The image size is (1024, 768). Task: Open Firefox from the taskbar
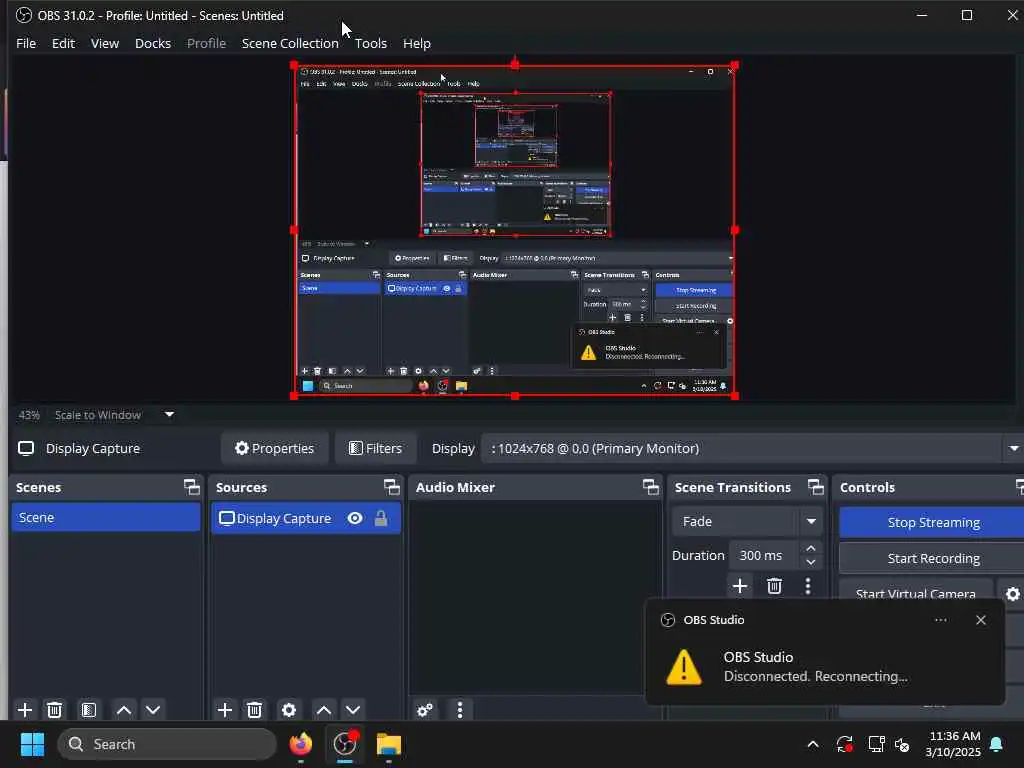pos(300,744)
